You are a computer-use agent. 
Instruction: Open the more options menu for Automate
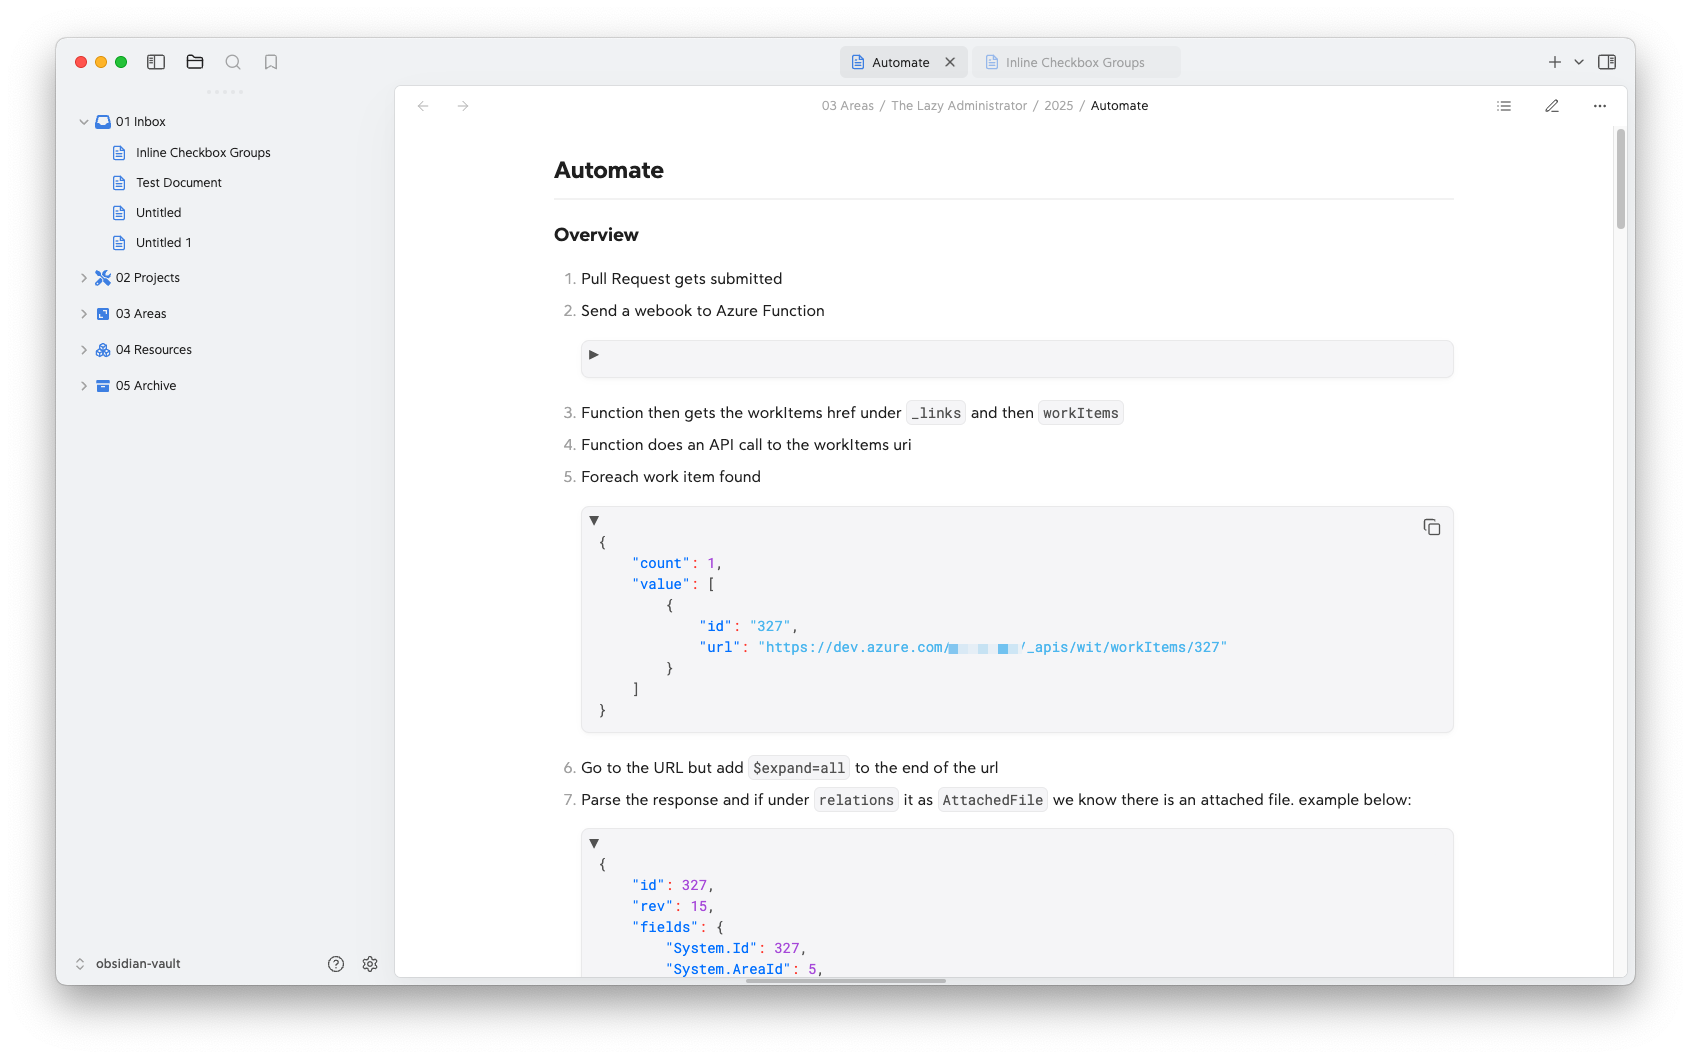click(1599, 105)
